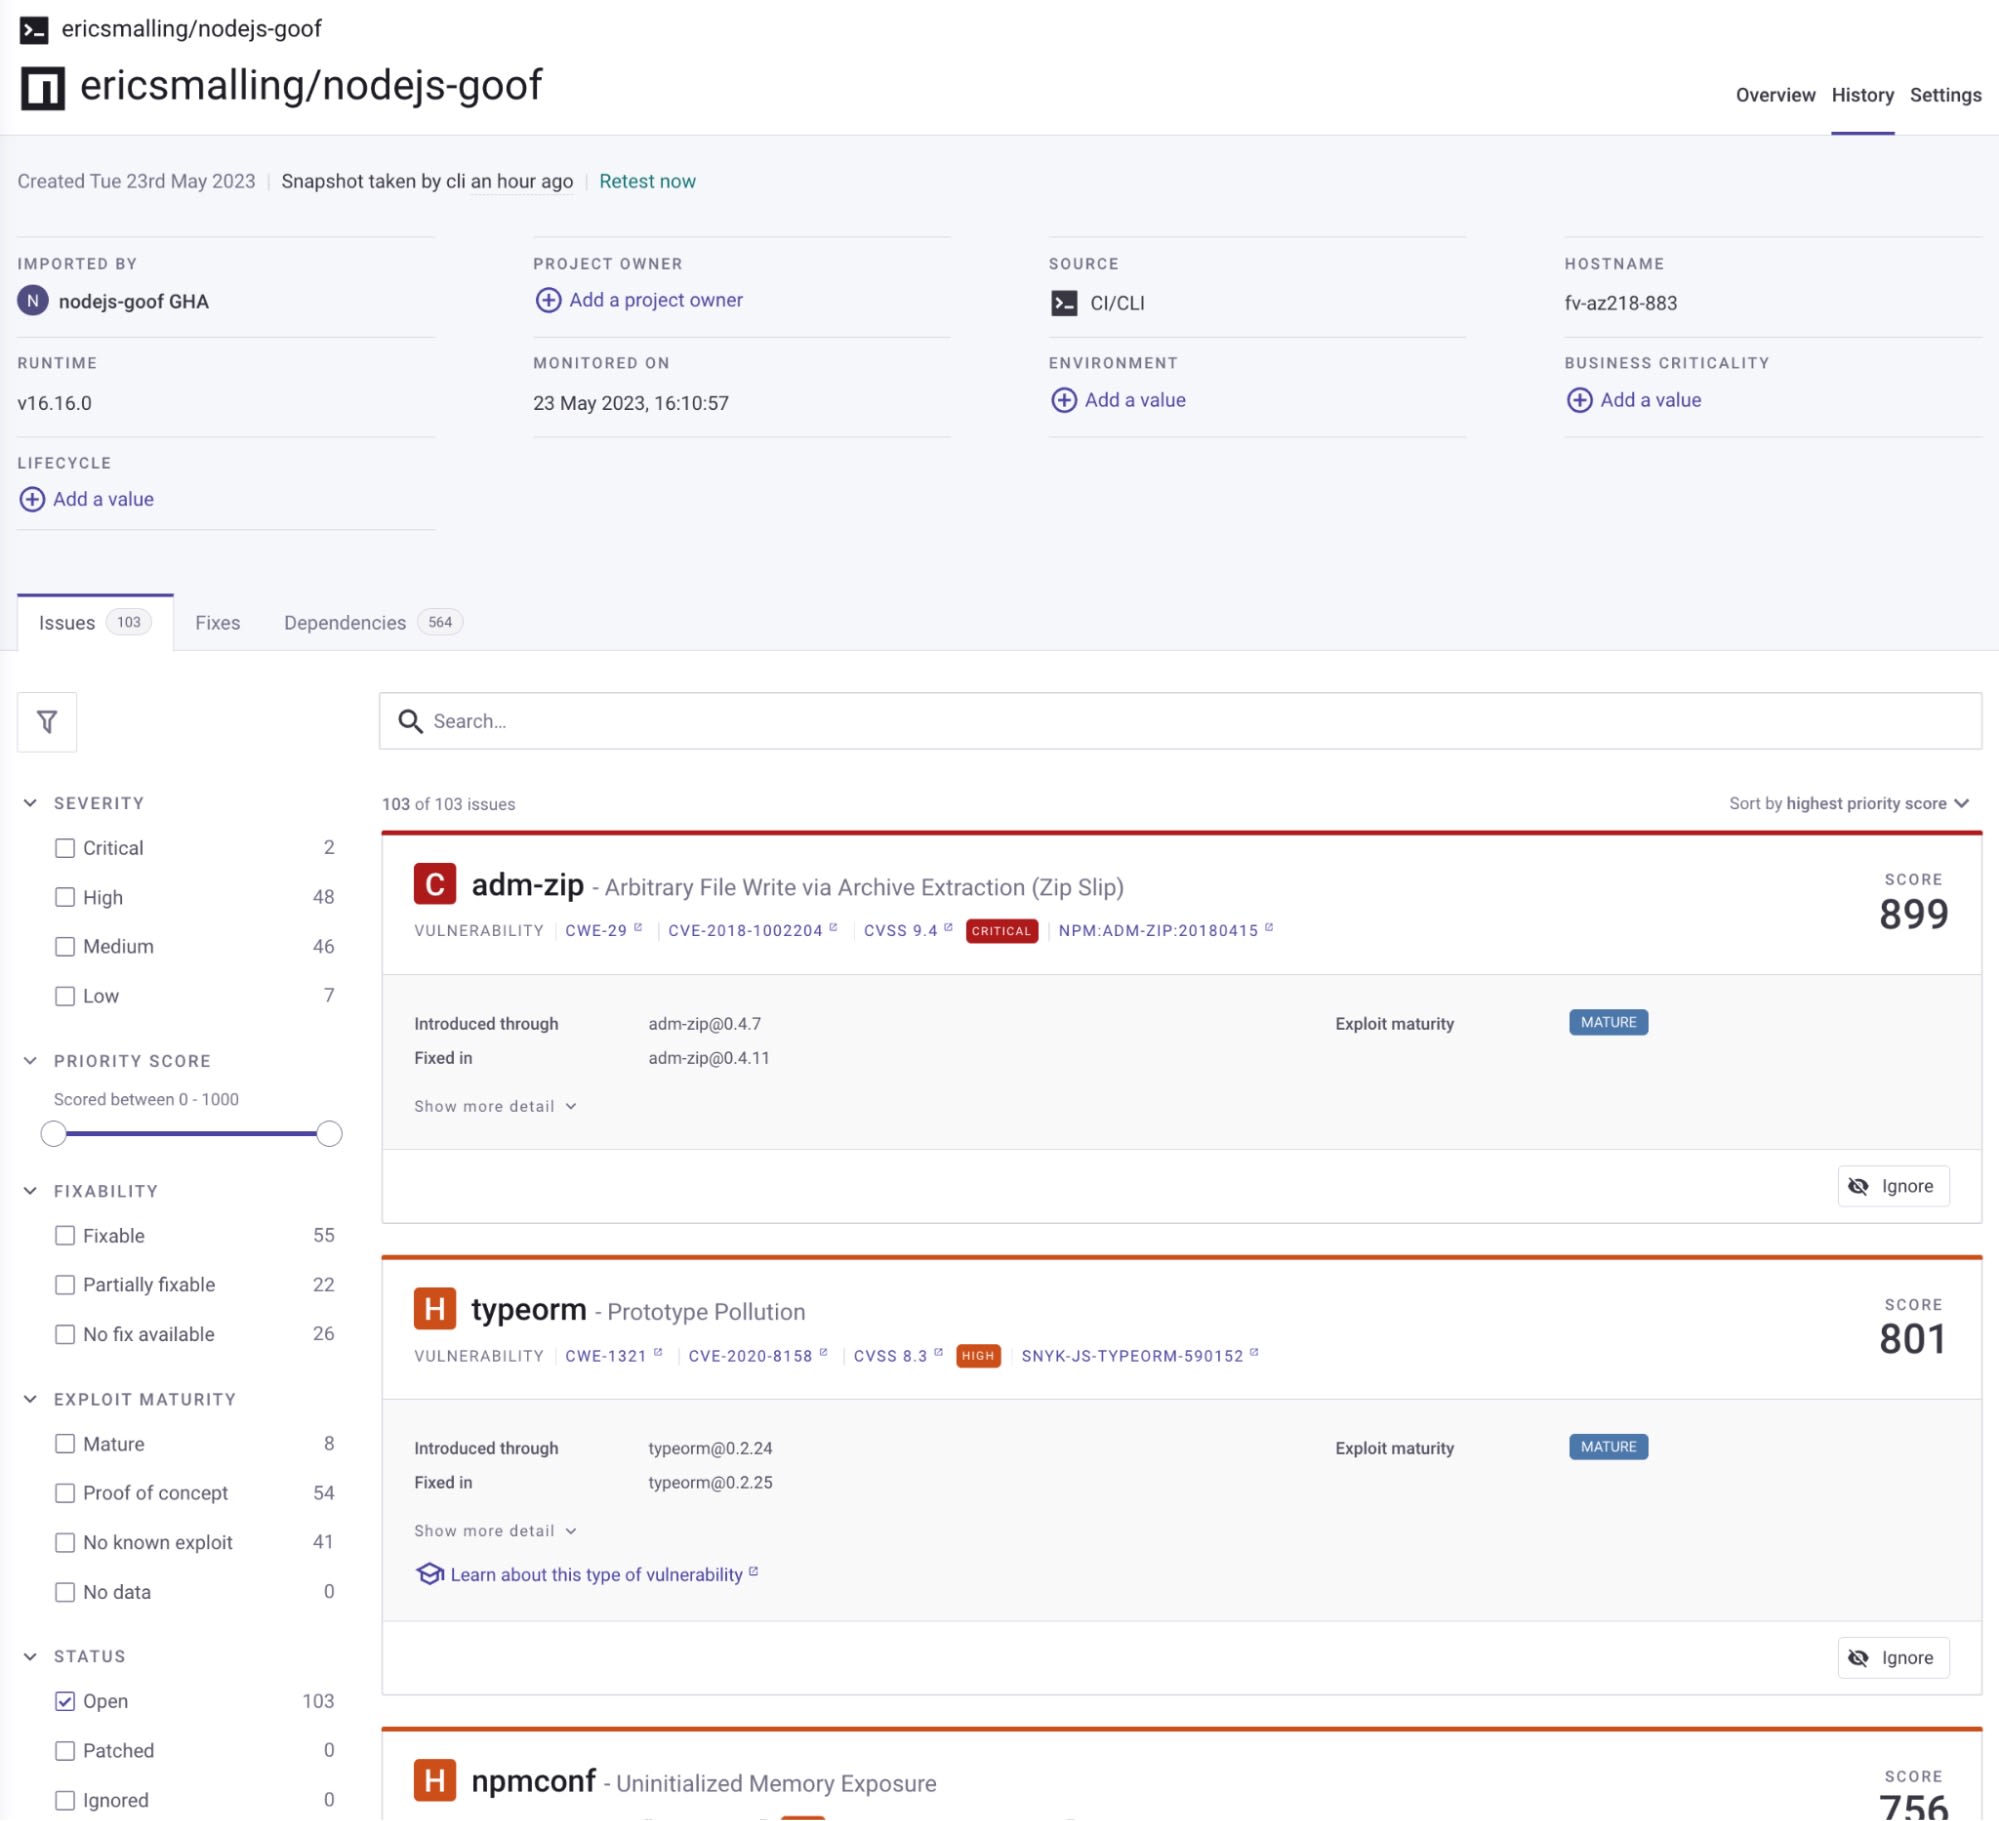The image size is (1999, 1821).
Task: Click the CI/CLI source terminal icon
Action: pyautogui.click(x=1064, y=303)
